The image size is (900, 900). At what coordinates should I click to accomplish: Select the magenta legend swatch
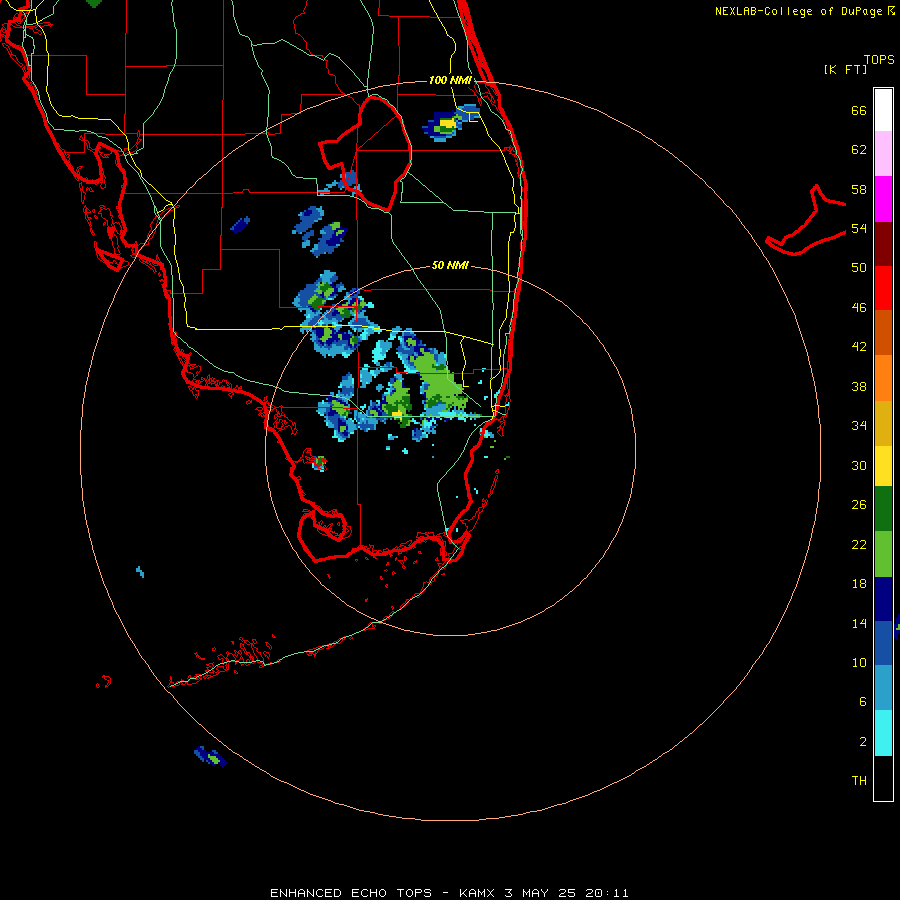click(883, 199)
